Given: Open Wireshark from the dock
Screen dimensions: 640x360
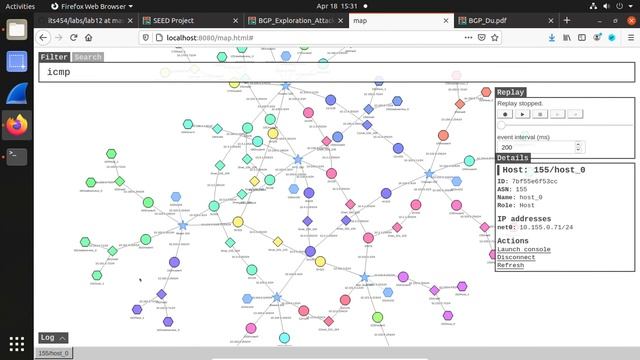Looking at the screenshot, I should point(17,93).
